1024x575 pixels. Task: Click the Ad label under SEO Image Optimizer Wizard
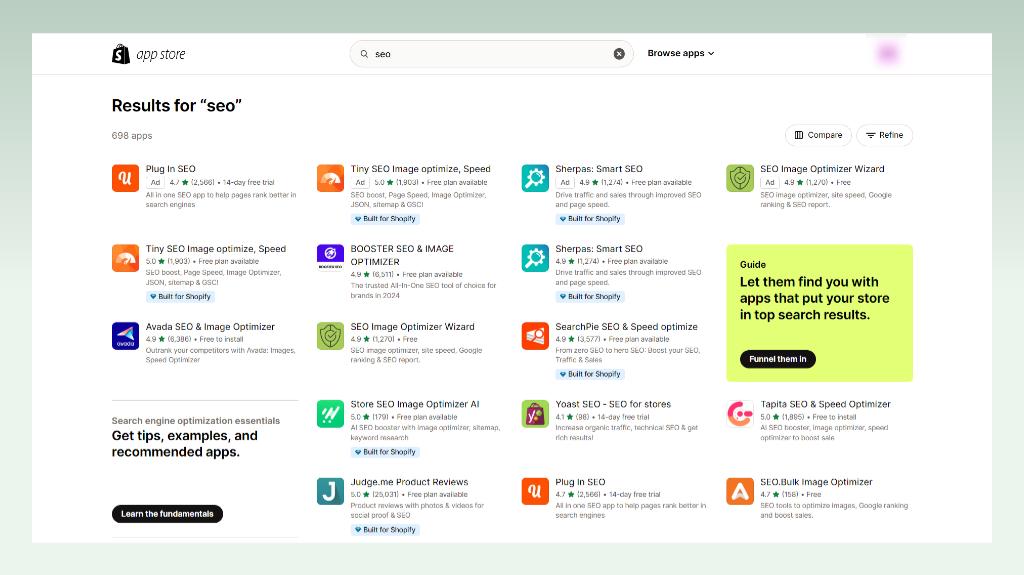click(770, 183)
